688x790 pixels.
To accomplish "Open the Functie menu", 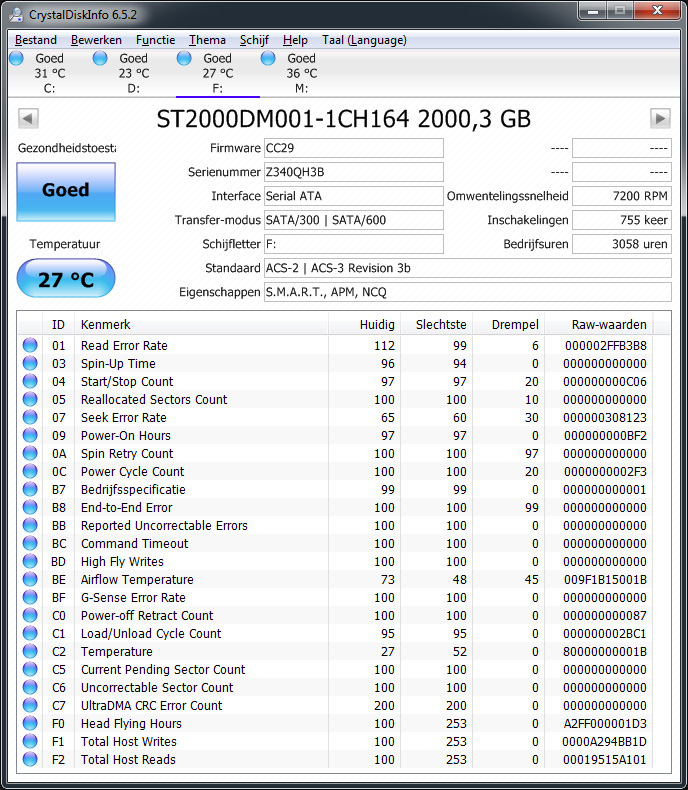I will point(156,40).
